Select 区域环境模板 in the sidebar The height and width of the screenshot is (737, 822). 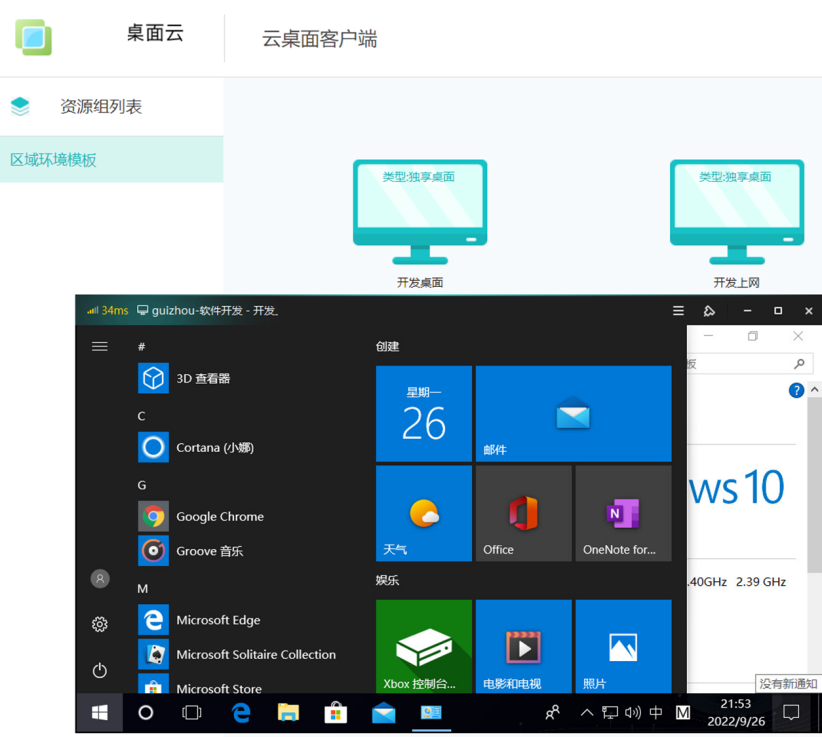click(x=112, y=160)
